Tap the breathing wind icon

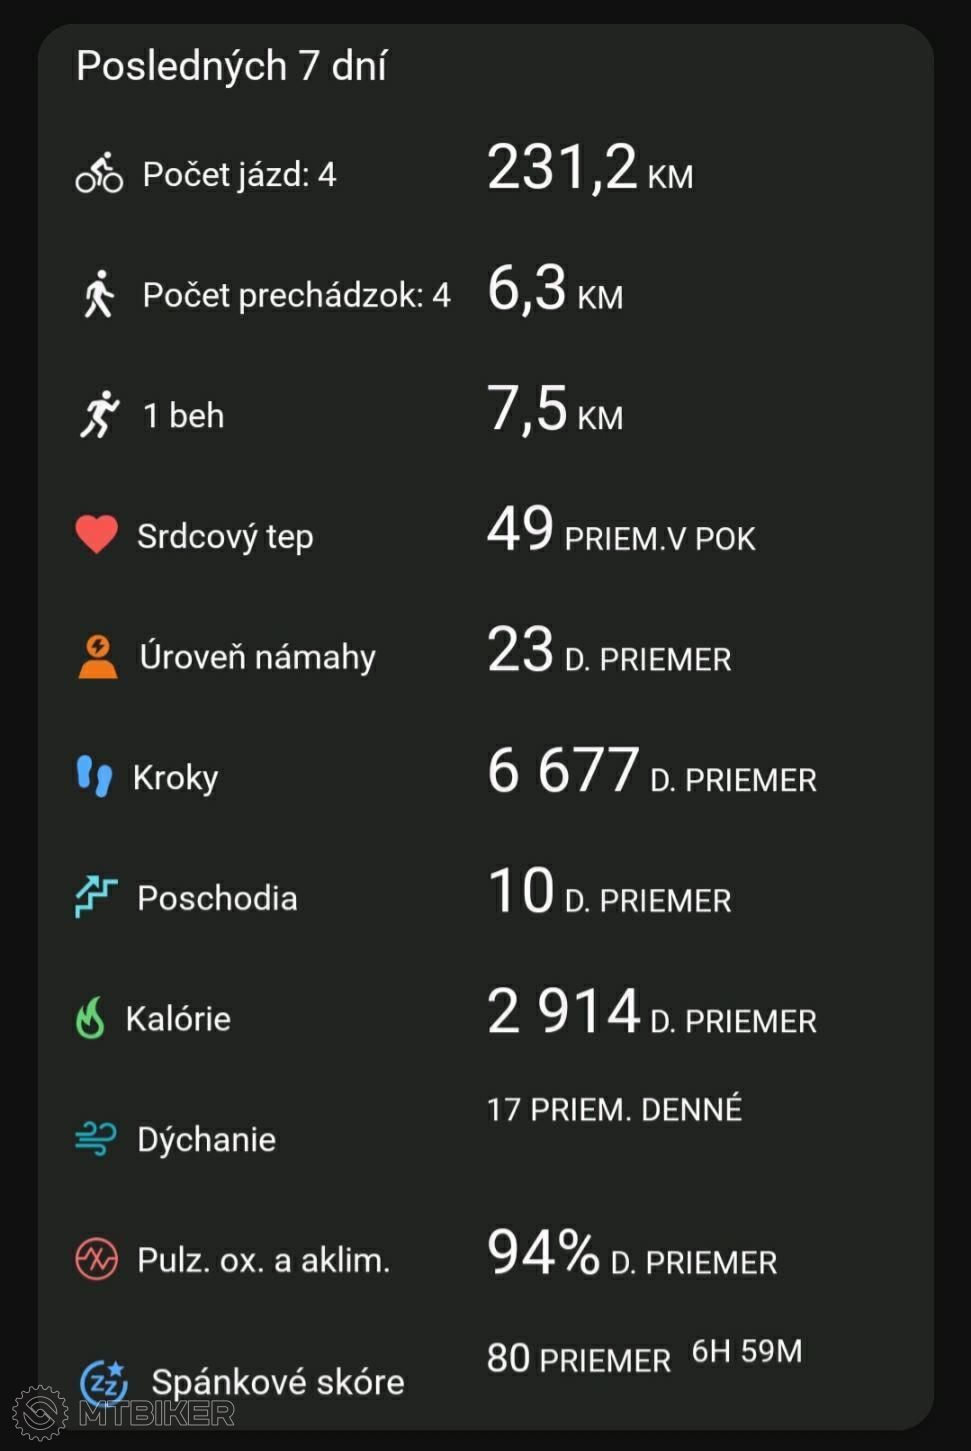coord(96,1138)
